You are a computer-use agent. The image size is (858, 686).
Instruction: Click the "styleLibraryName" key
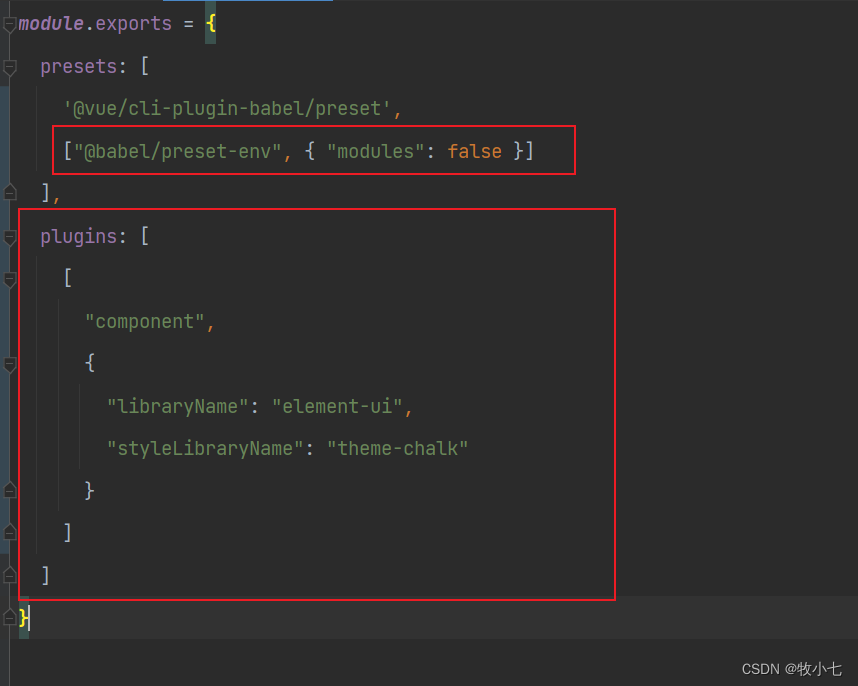point(205,449)
